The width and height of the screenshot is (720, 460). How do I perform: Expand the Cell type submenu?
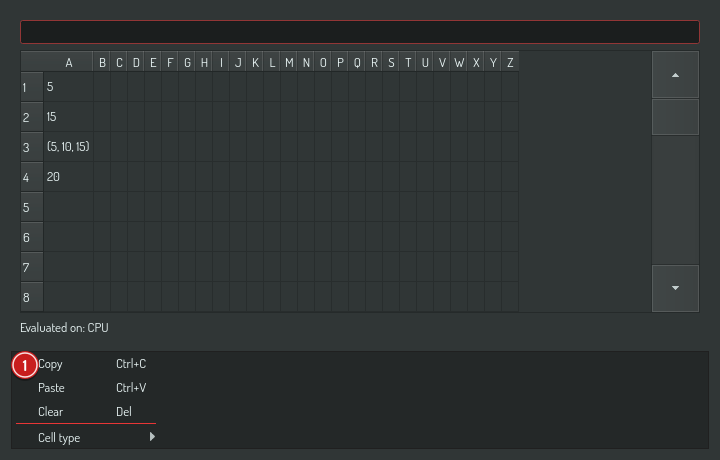point(85,438)
